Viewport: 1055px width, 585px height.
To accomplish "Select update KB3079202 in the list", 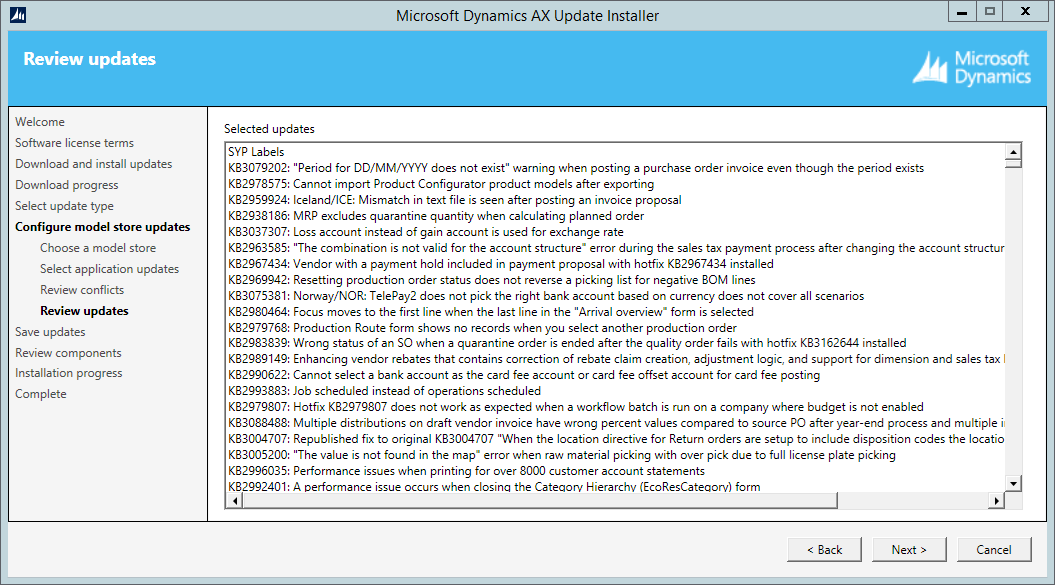I will 576,168.
